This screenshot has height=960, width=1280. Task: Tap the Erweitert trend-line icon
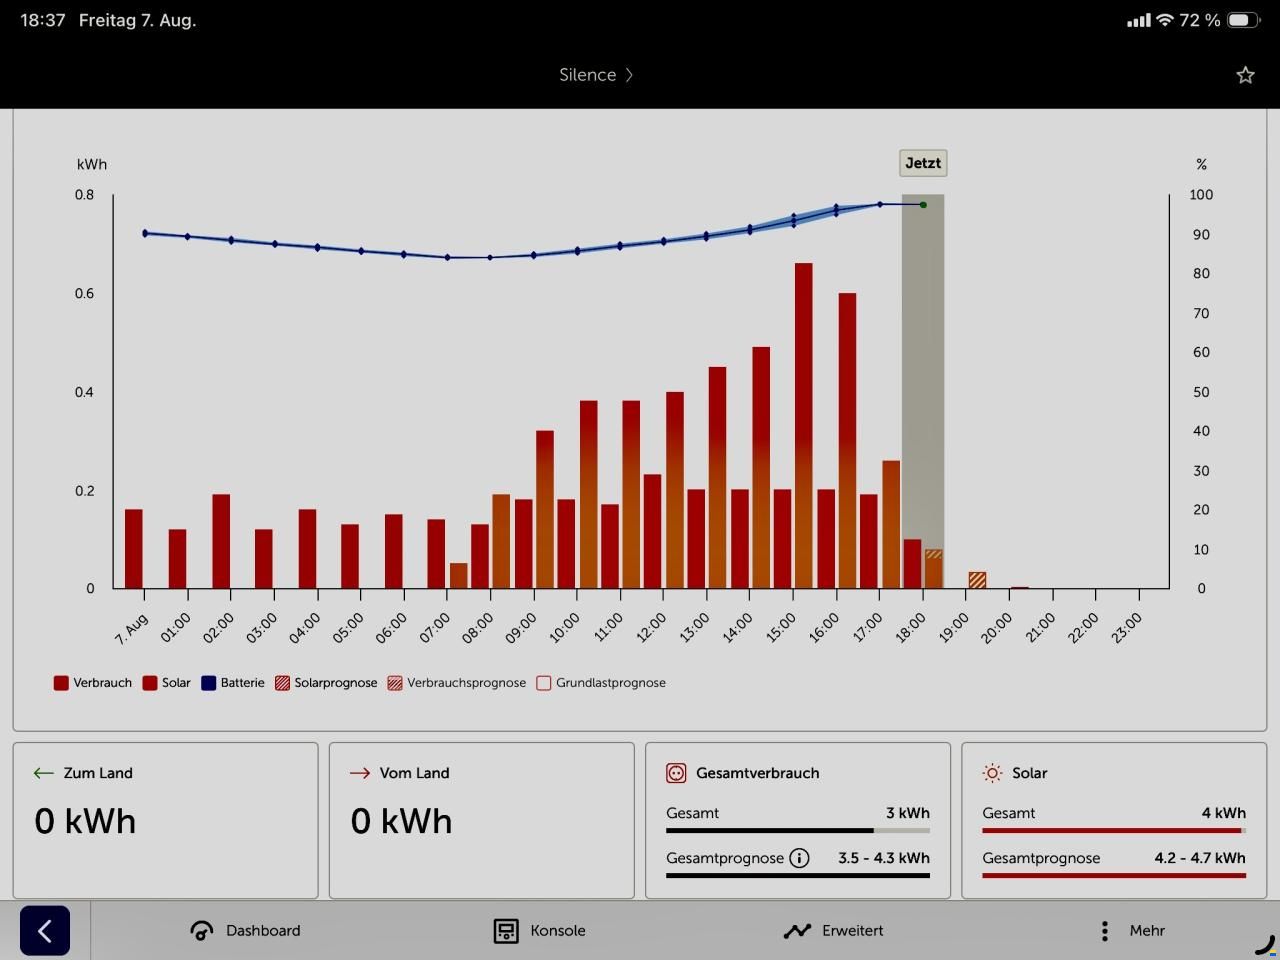797,931
